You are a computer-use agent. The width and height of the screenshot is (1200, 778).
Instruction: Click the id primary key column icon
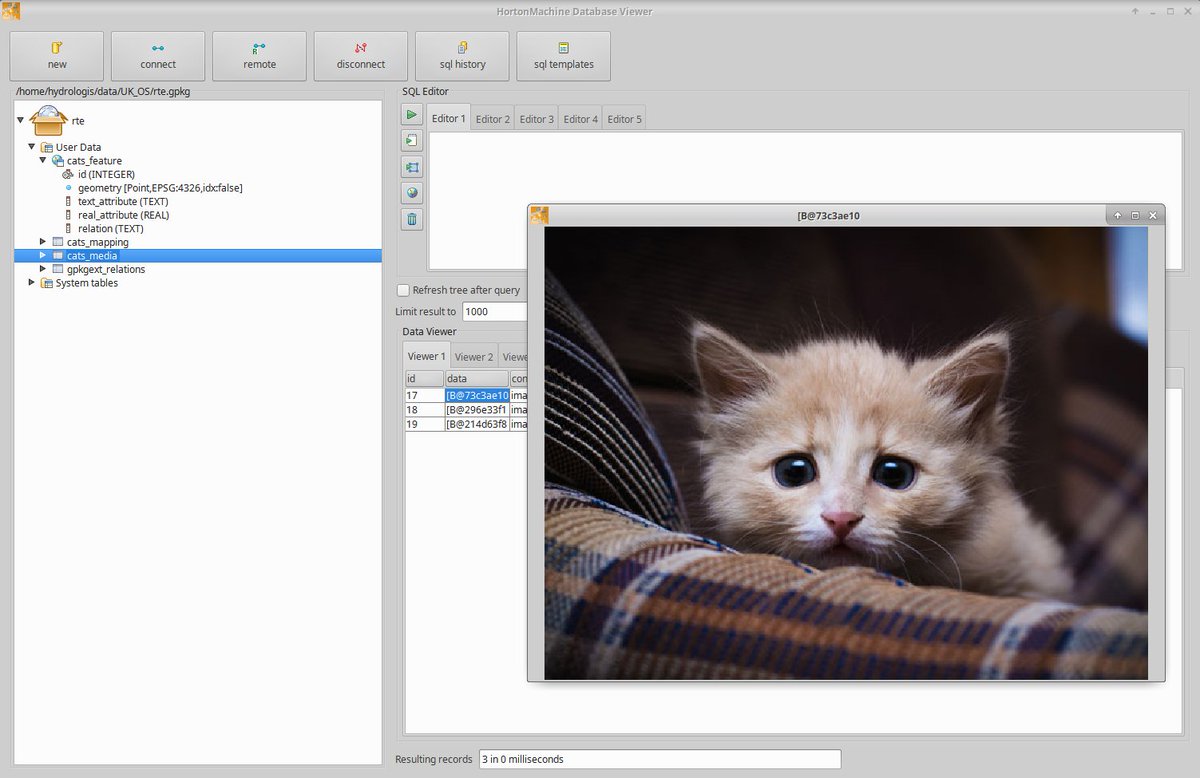(68, 174)
